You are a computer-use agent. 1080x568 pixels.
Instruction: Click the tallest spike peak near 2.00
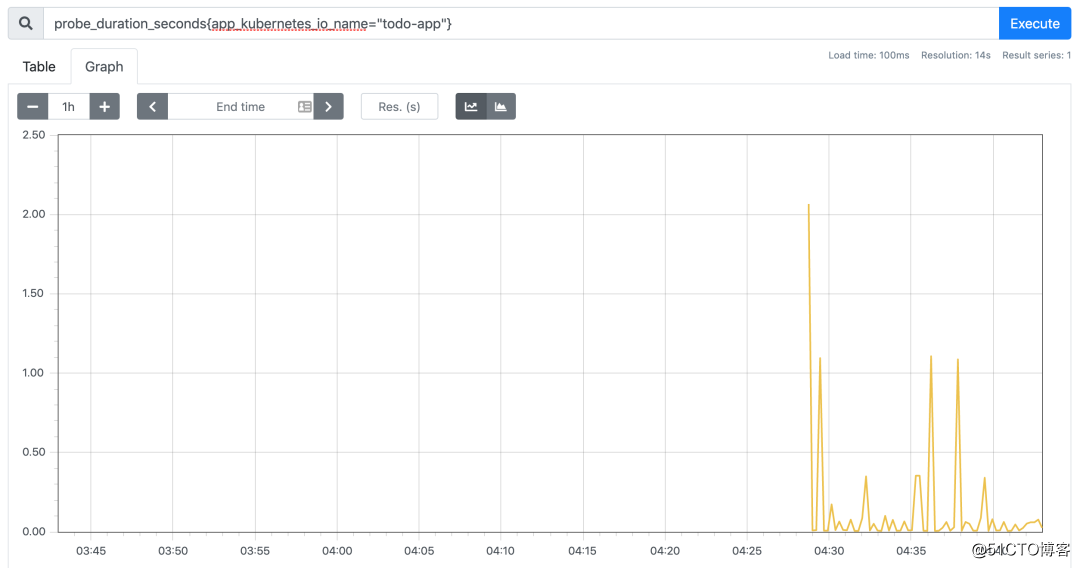[809, 205]
